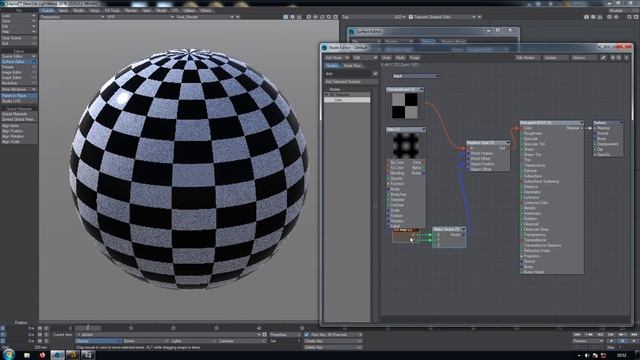This screenshot has width=640, height=360.
Task: Open the Add Node dropdown in Node Editor
Action: 337,58
